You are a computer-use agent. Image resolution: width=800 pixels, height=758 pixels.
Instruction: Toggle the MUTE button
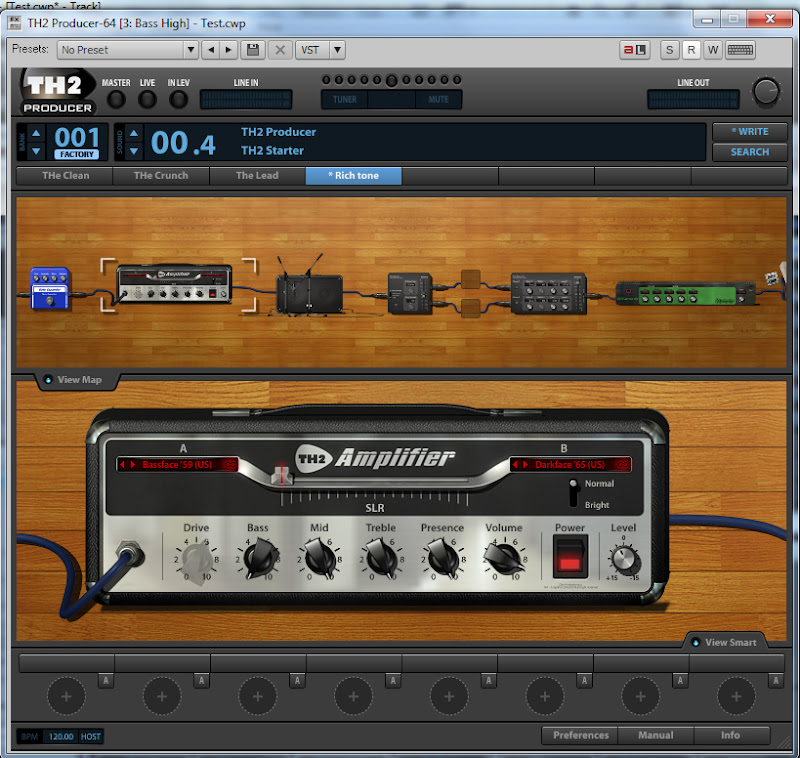[438, 99]
